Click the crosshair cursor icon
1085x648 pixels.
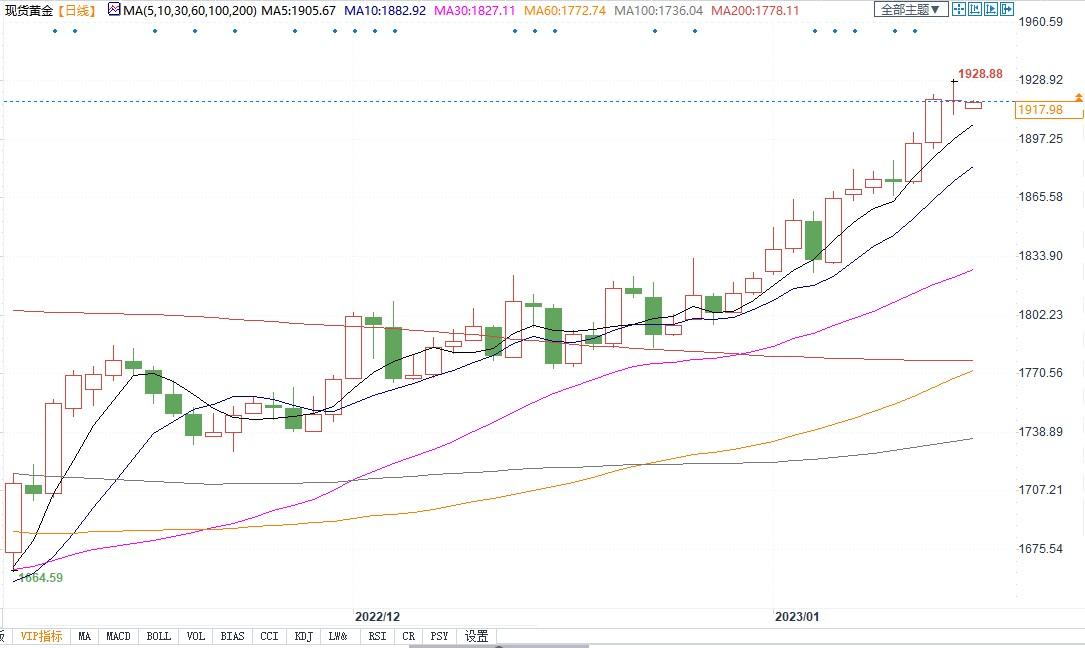(959, 10)
